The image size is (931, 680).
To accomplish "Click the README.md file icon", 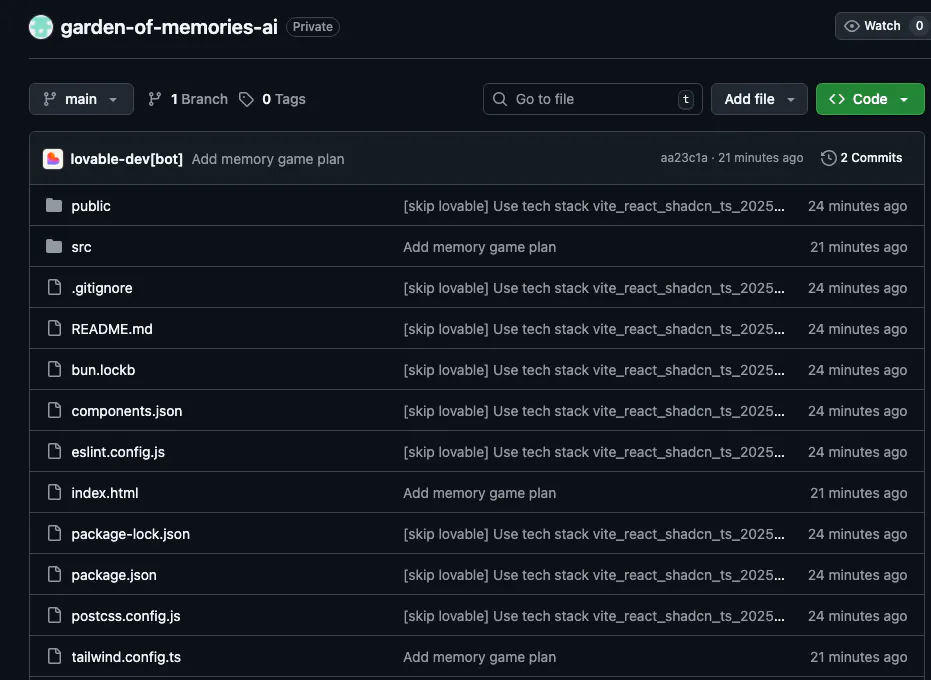I will click(x=54, y=329).
